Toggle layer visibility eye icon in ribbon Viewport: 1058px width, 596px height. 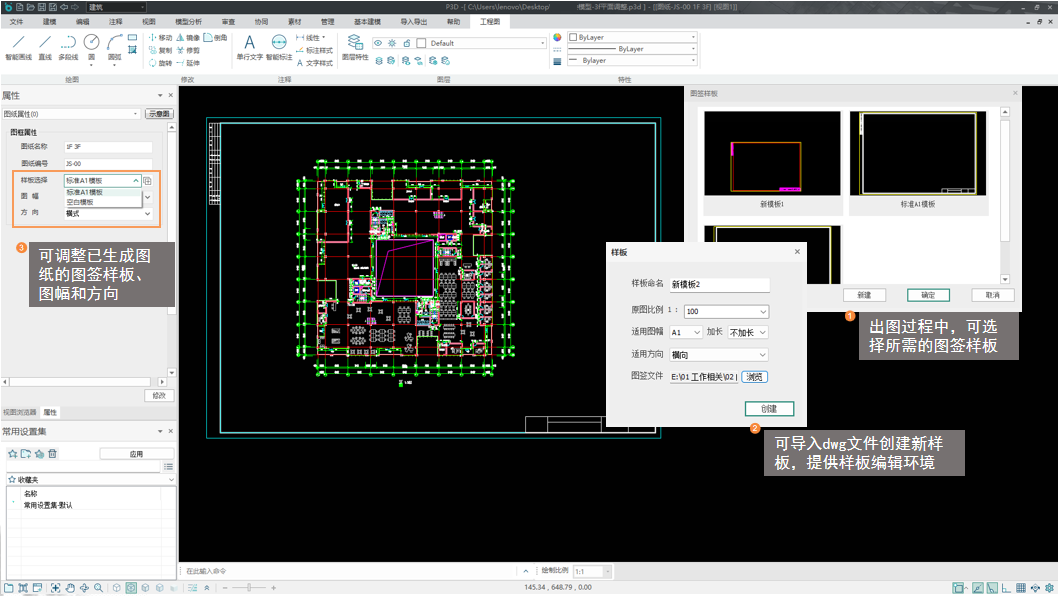click(378, 43)
